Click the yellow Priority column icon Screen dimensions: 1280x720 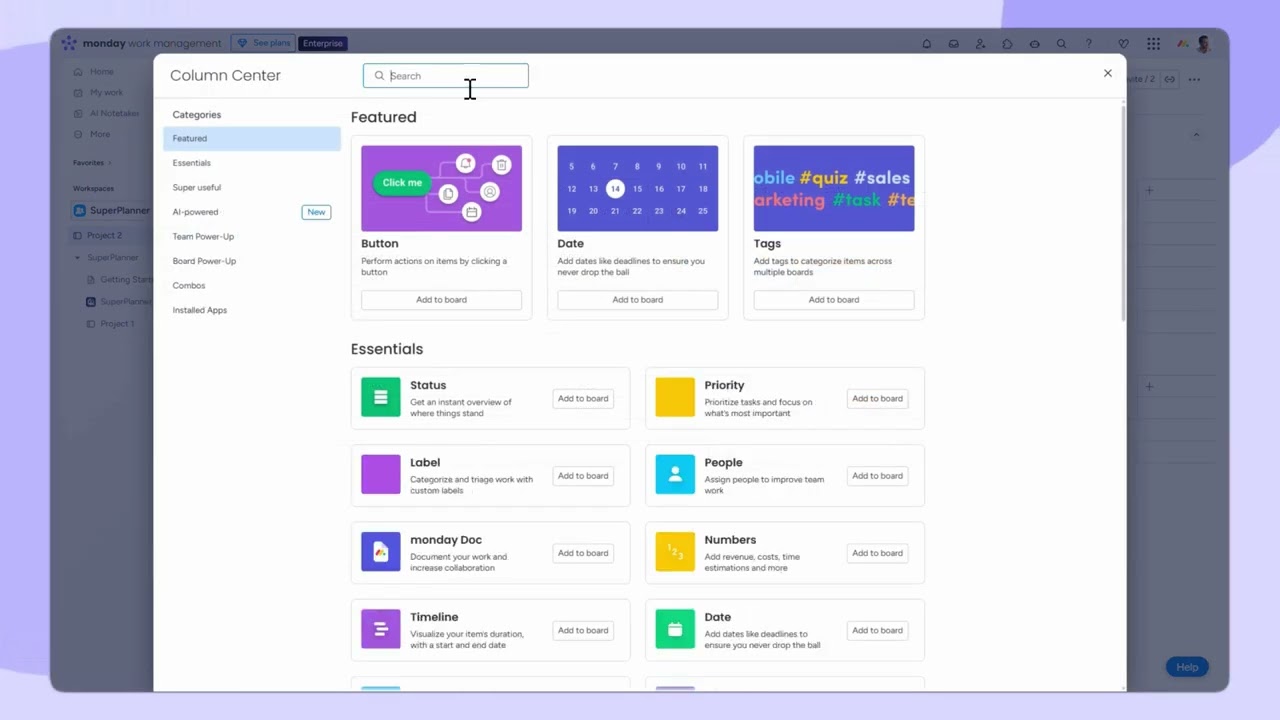(675, 397)
